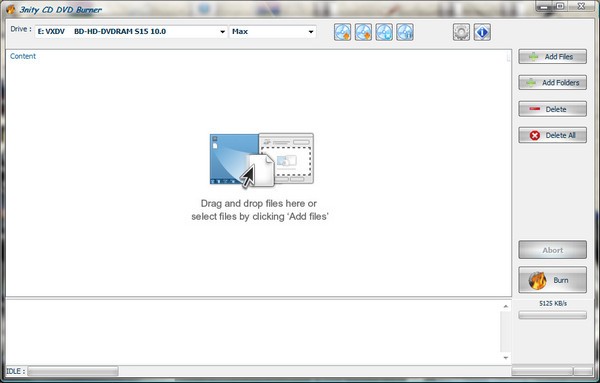Click the Abort button
The height and width of the screenshot is (383, 600).
[552, 250]
